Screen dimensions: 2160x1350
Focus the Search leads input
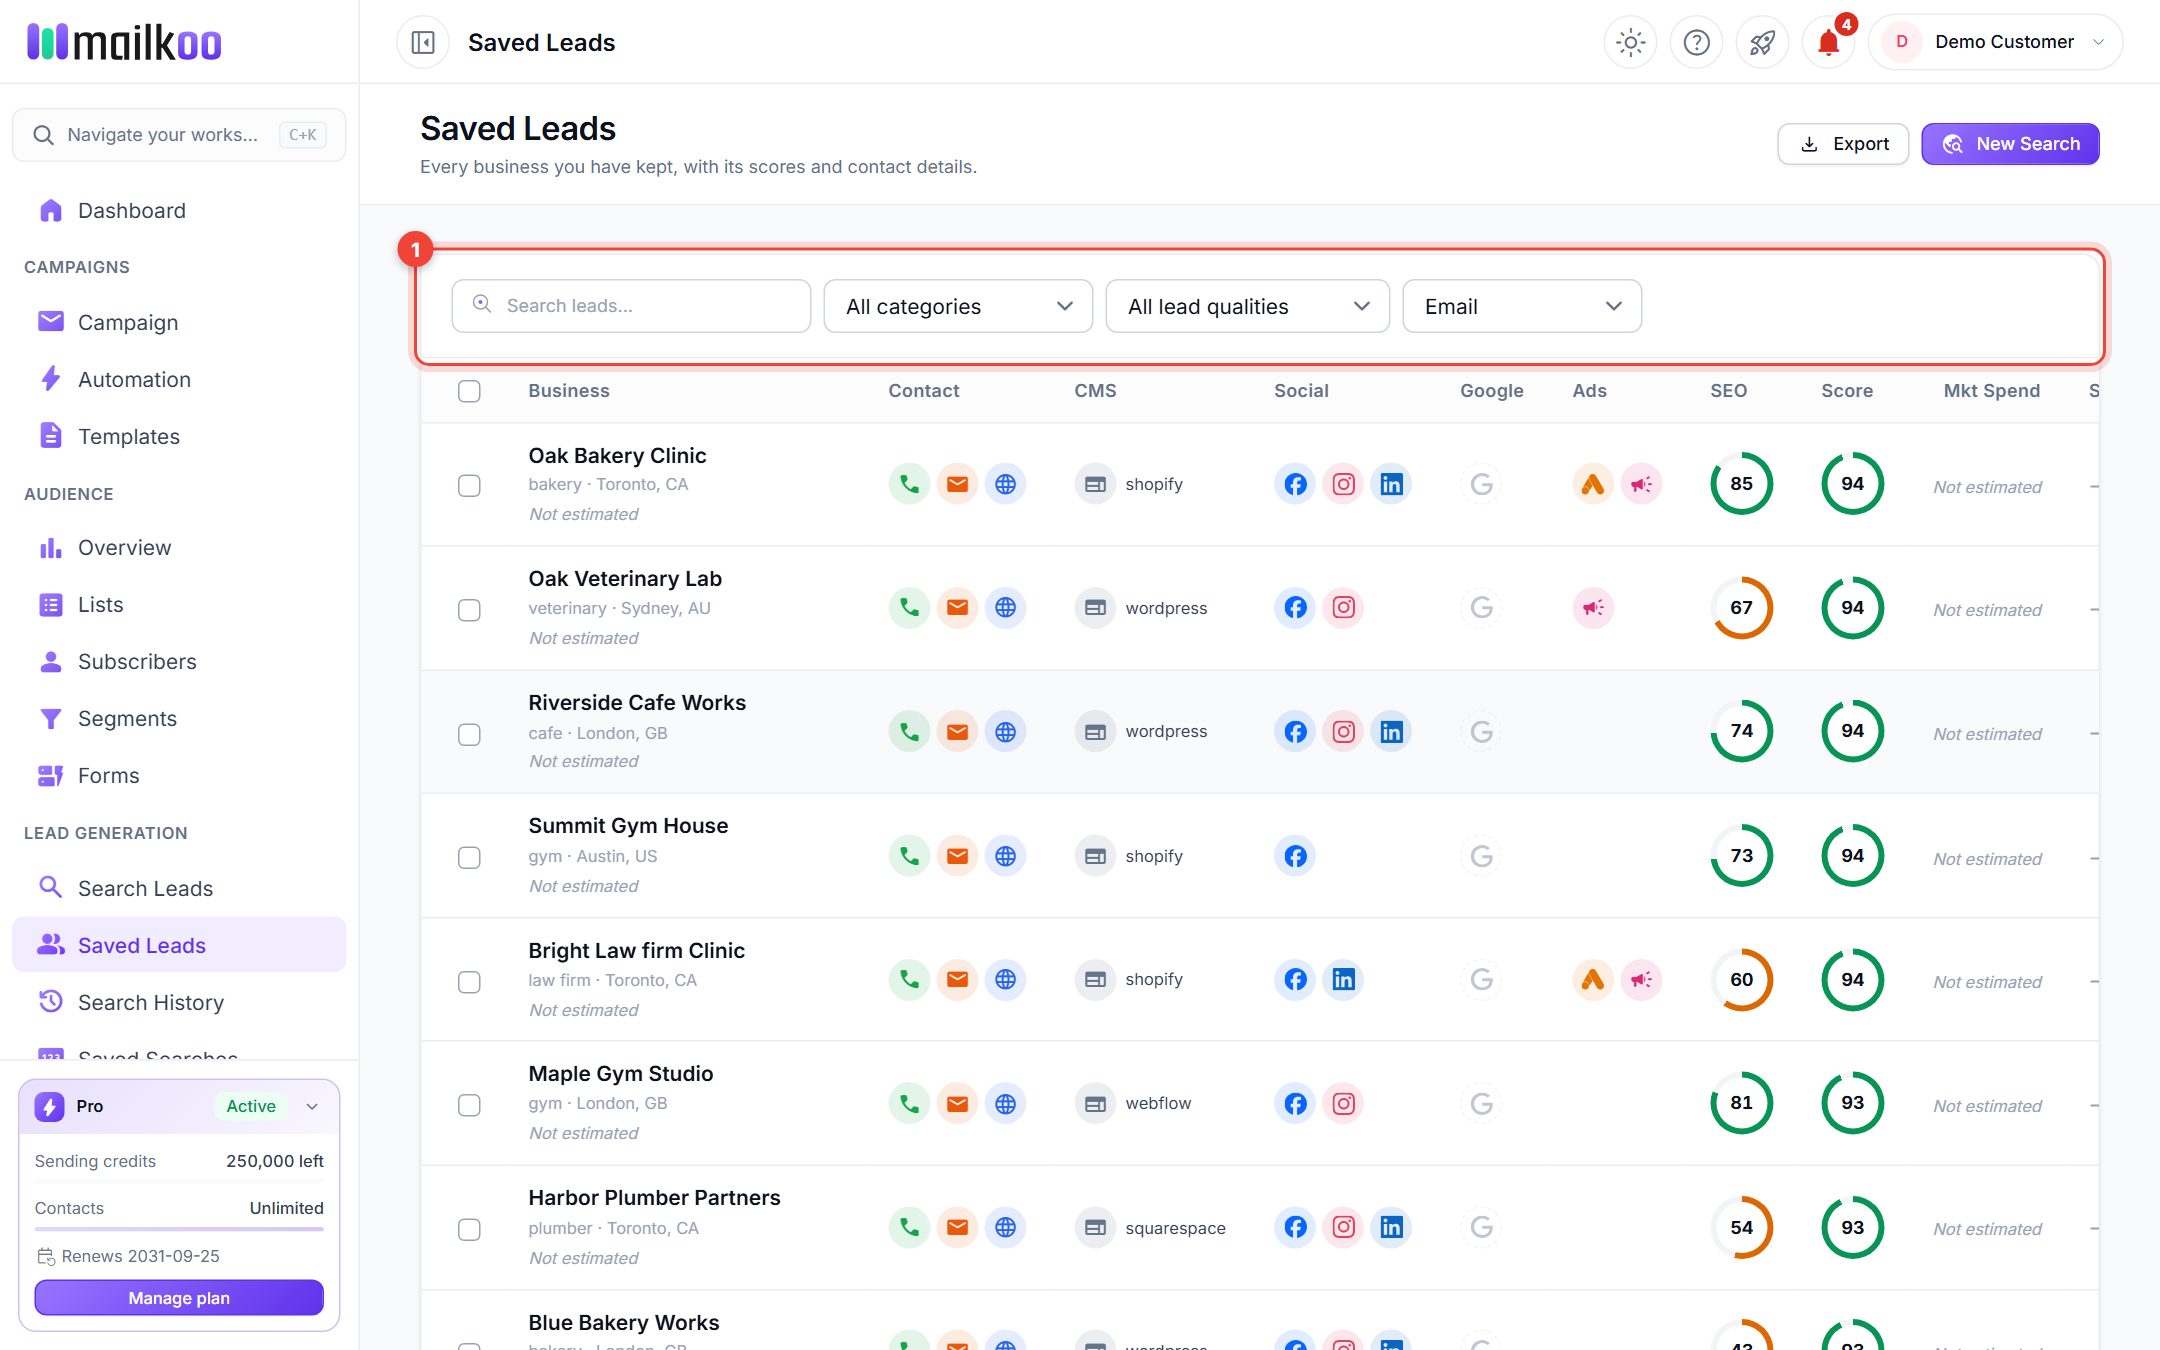tap(631, 306)
